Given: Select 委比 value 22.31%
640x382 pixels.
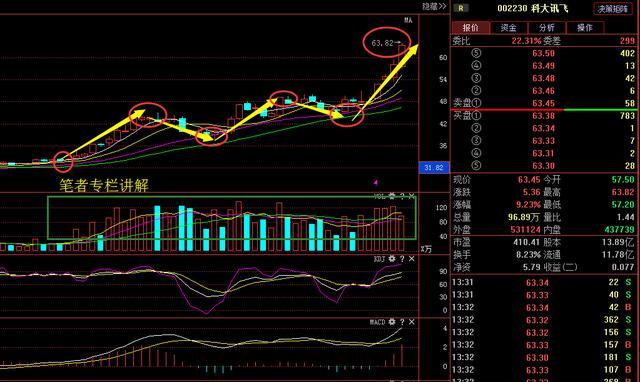Looking at the screenshot, I should (526, 41).
